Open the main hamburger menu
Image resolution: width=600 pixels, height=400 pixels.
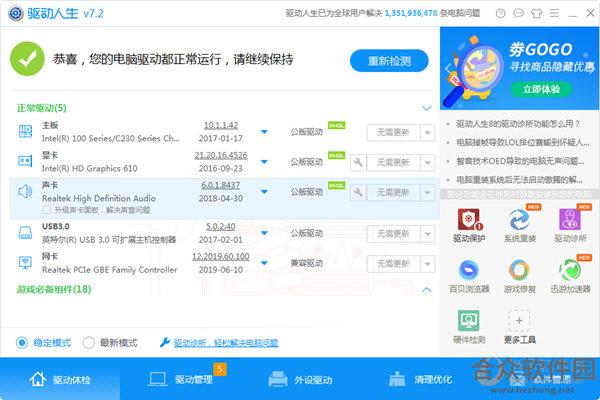pos(554,13)
